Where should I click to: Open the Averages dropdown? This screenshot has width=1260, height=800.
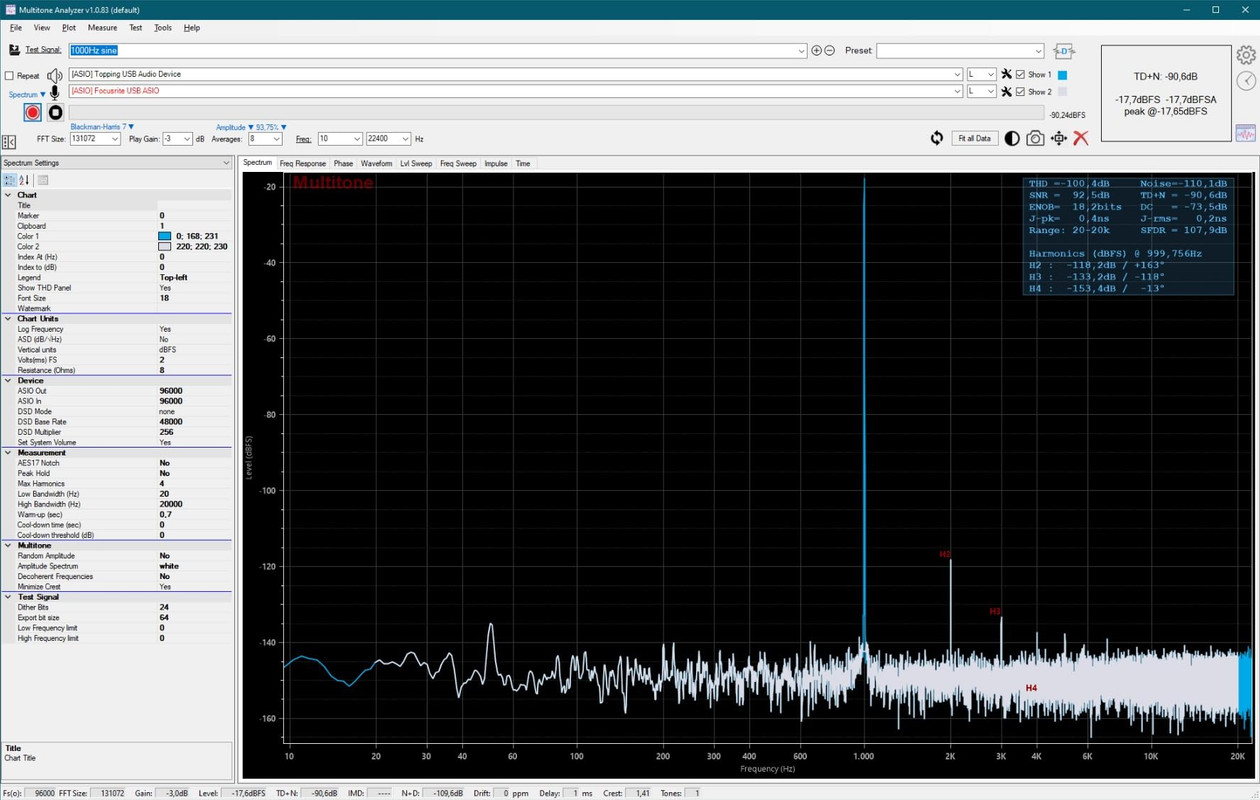pos(277,139)
